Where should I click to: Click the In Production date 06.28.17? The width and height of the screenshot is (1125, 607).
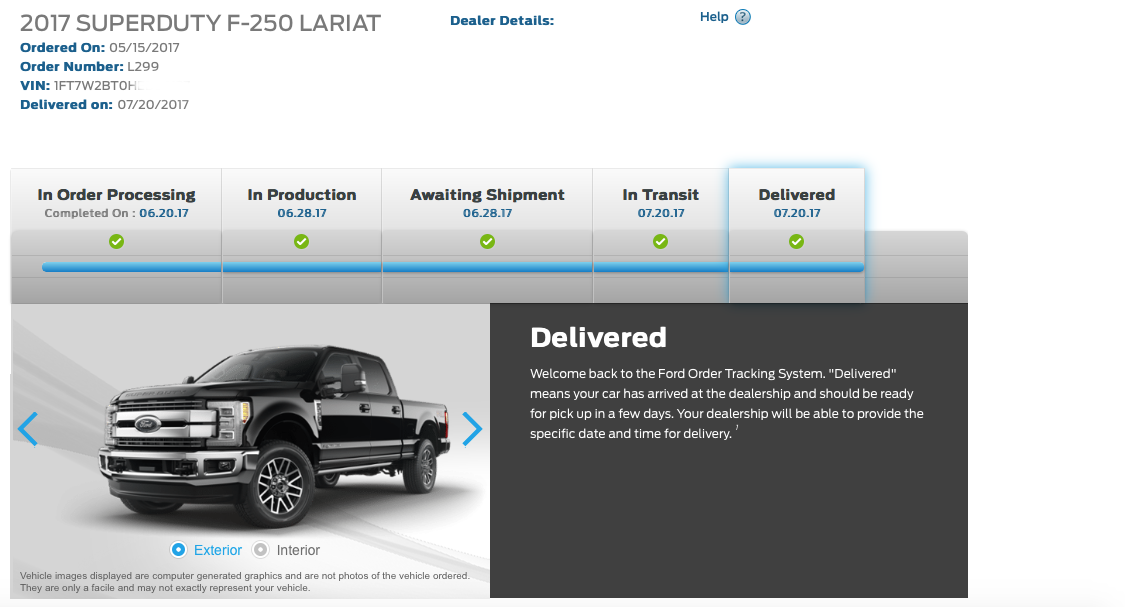pos(302,213)
